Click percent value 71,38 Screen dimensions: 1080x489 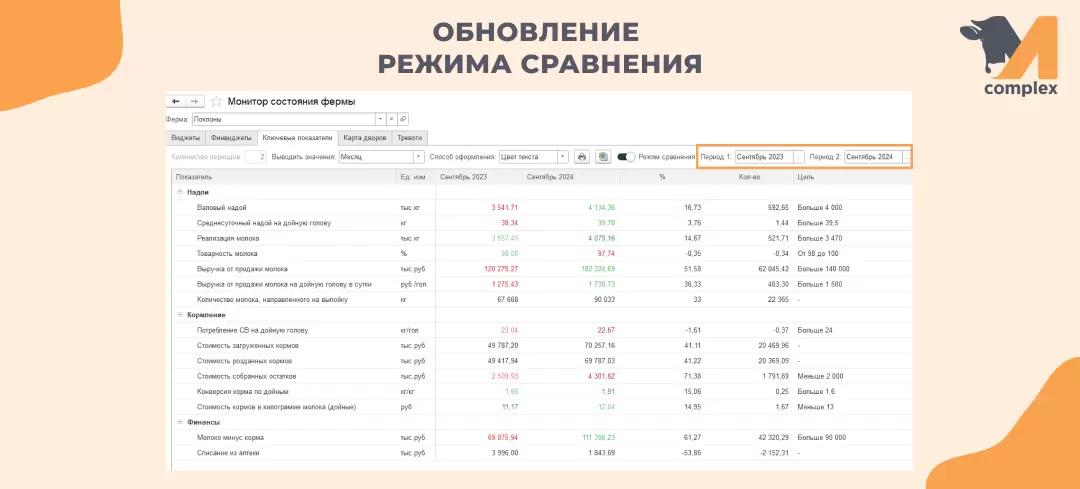pos(692,376)
